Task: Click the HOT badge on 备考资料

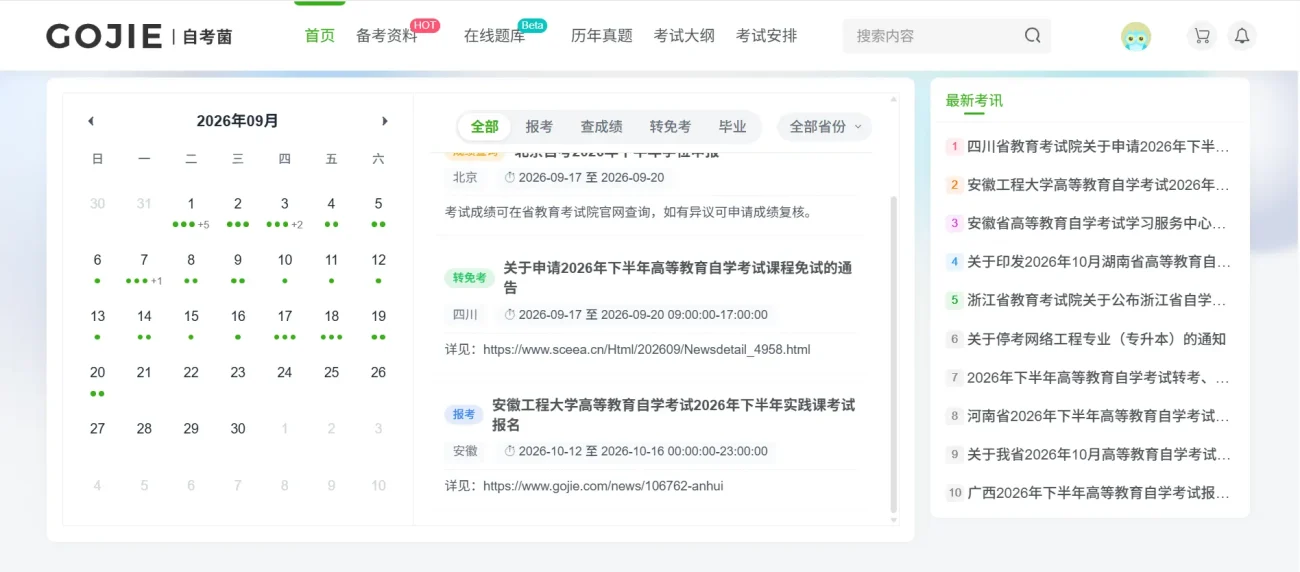Action: pyautogui.click(x=425, y=25)
